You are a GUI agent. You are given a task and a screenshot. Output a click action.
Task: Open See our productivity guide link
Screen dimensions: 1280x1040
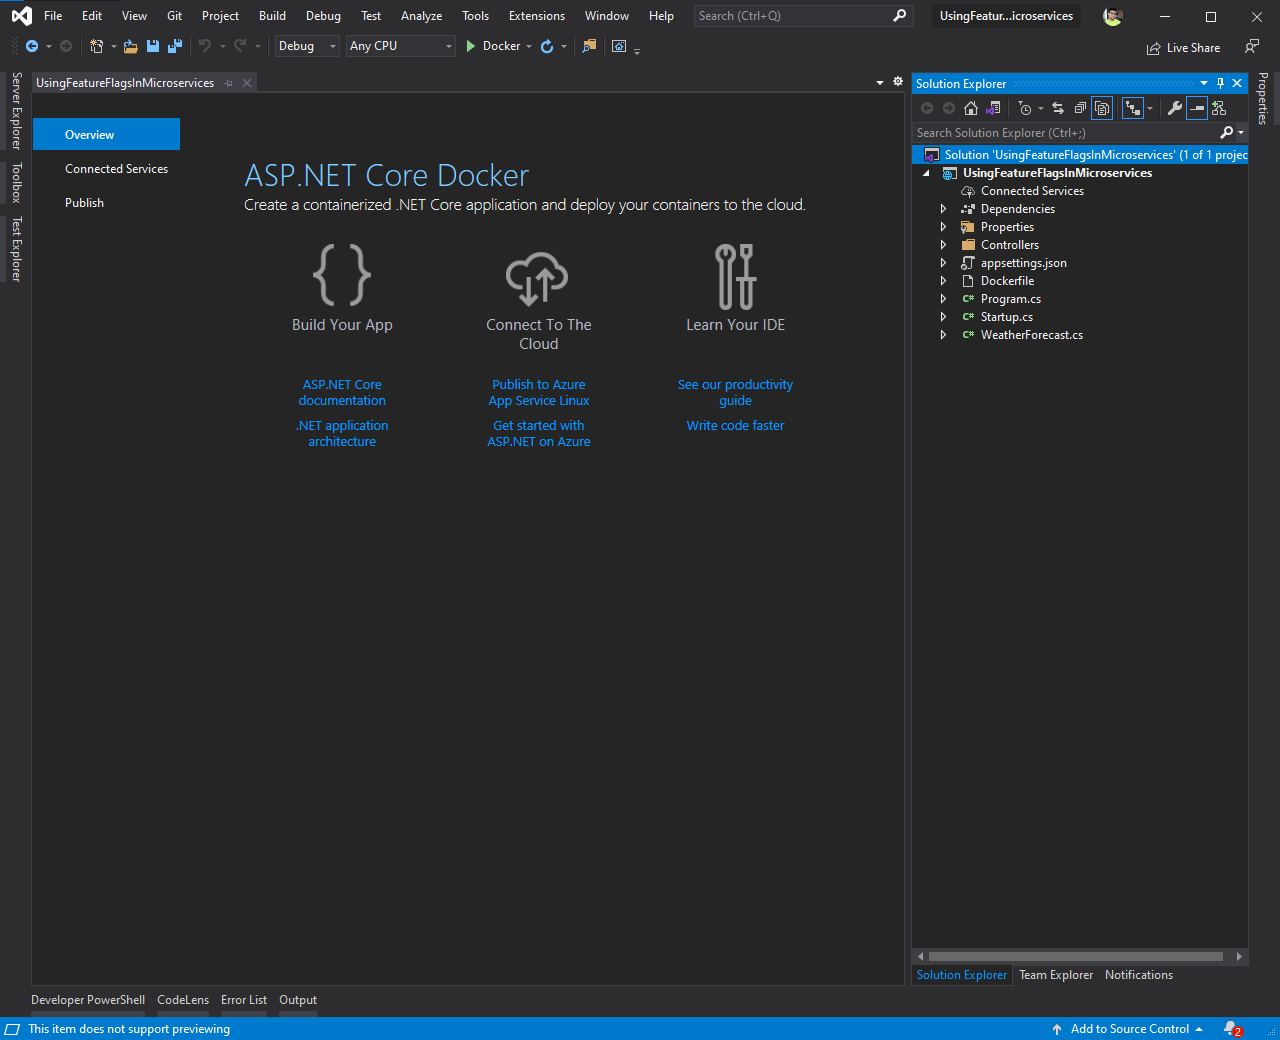(x=735, y=392)
